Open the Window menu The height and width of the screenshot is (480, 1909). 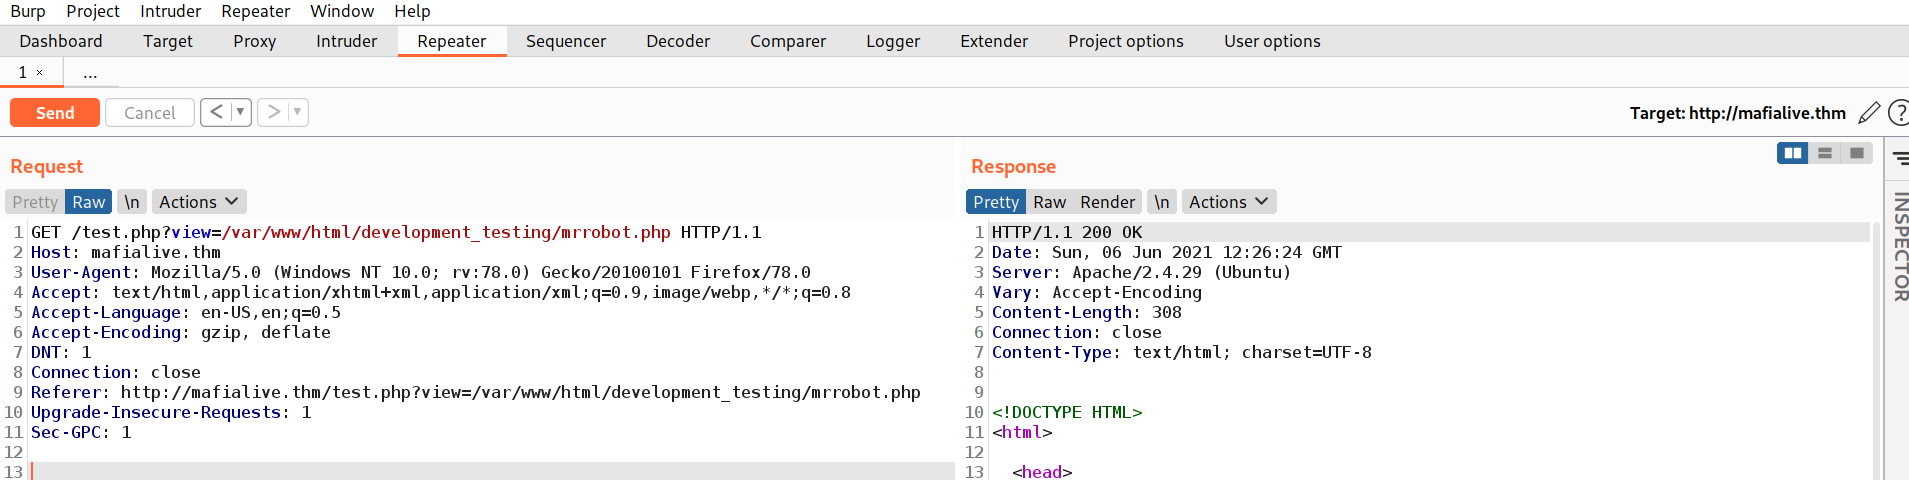pyautogui.click(x=342, y=11)
